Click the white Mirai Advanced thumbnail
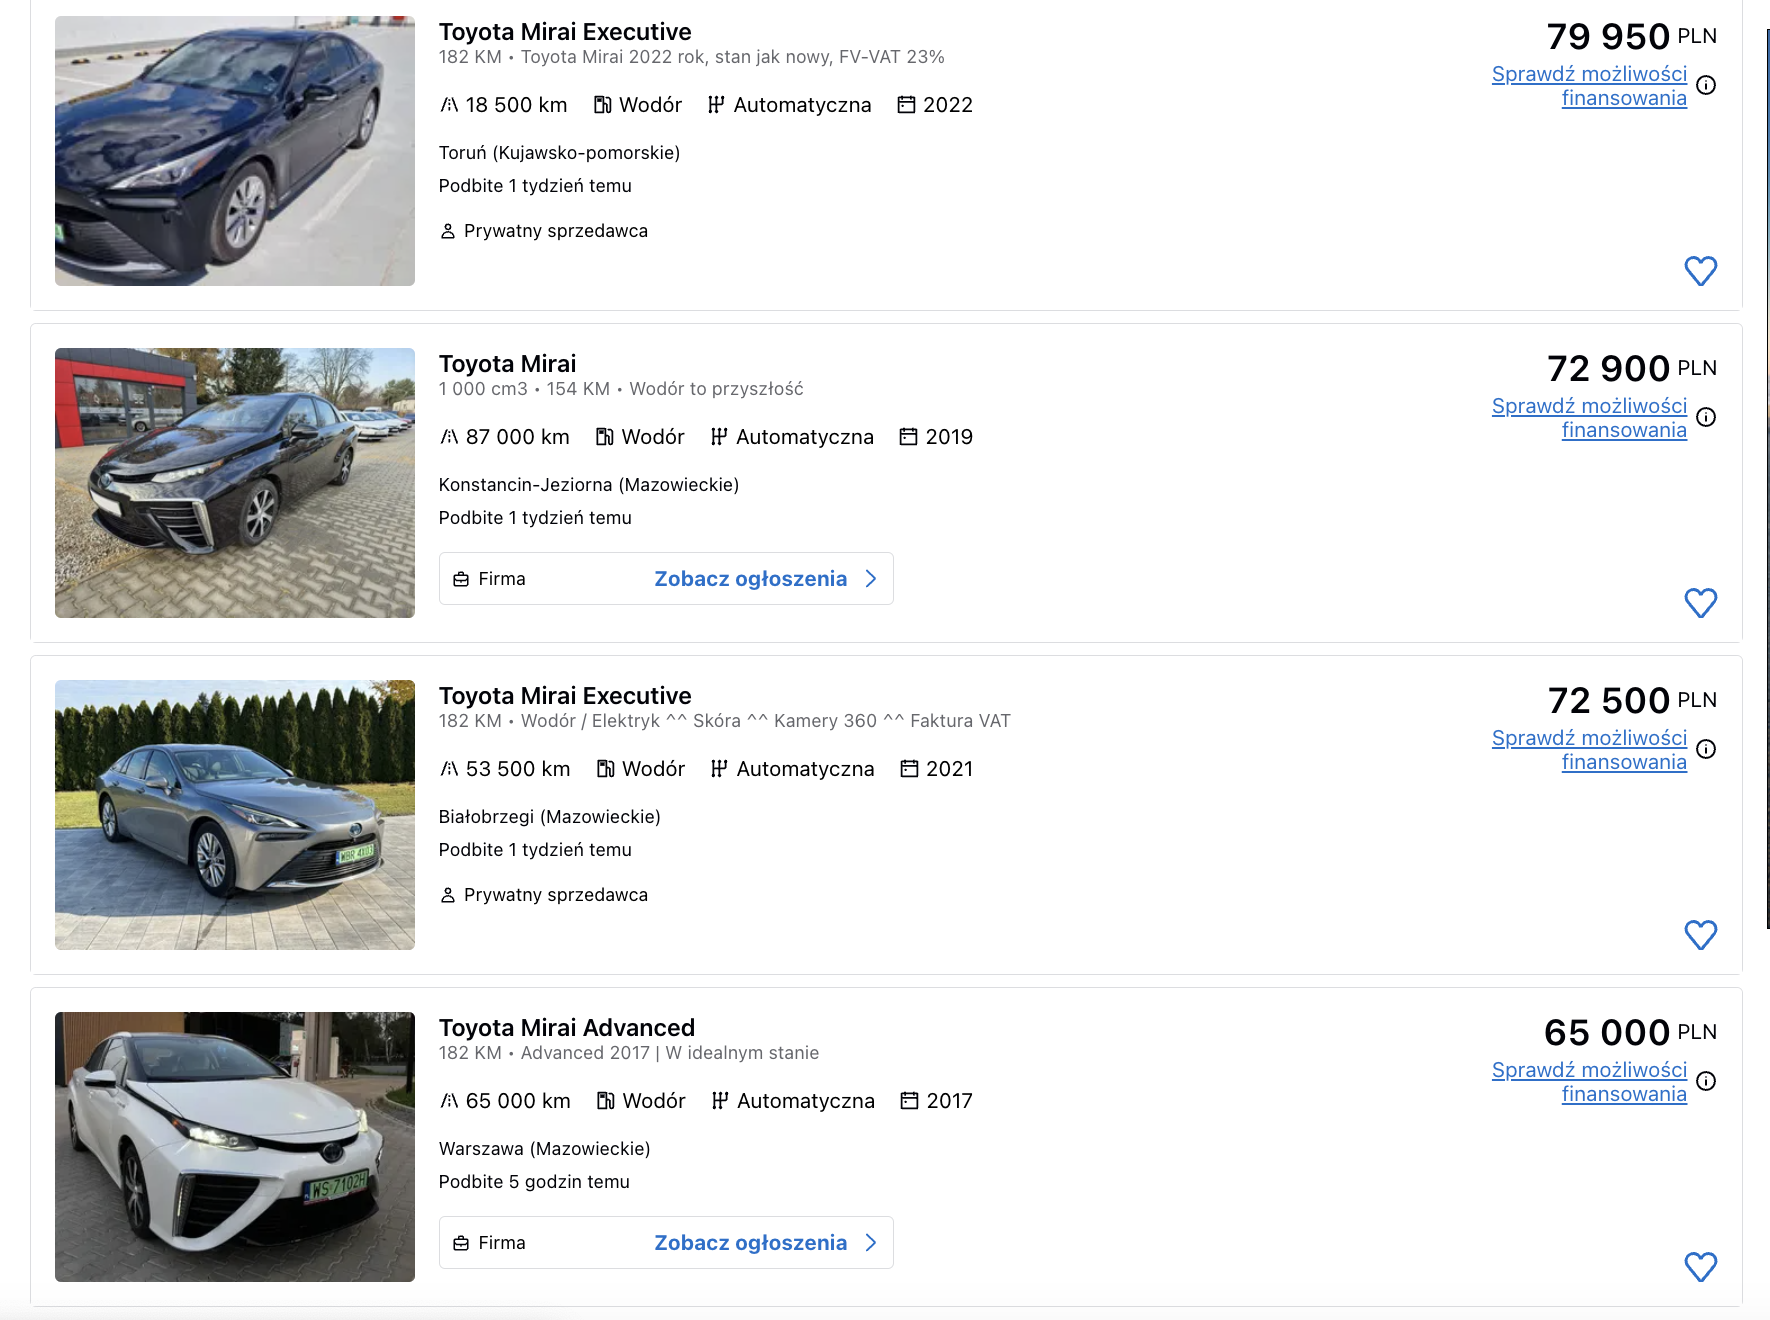 click(x=235, y=1147)
